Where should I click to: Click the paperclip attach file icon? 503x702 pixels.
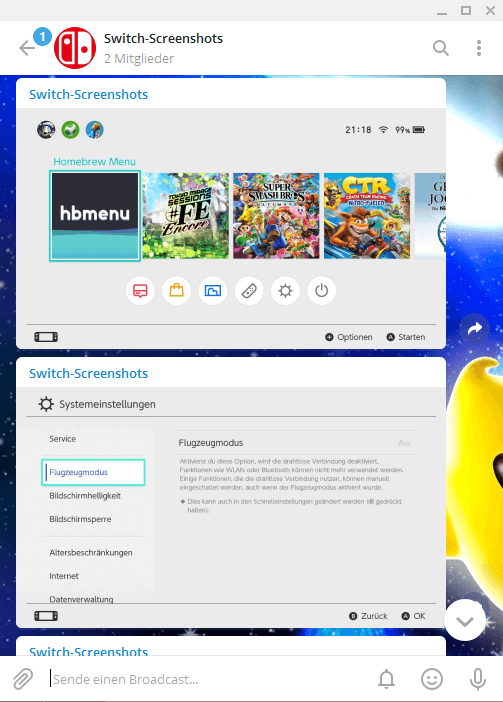coord(23,679)
